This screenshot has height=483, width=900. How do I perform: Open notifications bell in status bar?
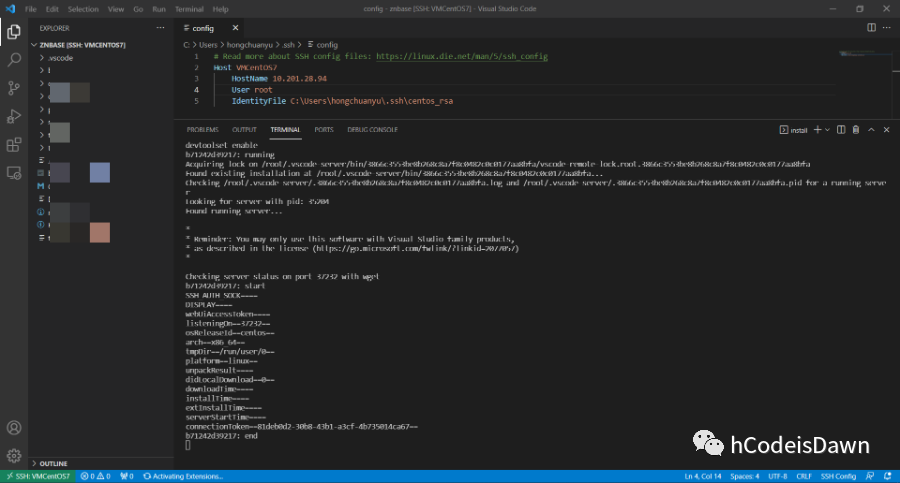(887, 476)
